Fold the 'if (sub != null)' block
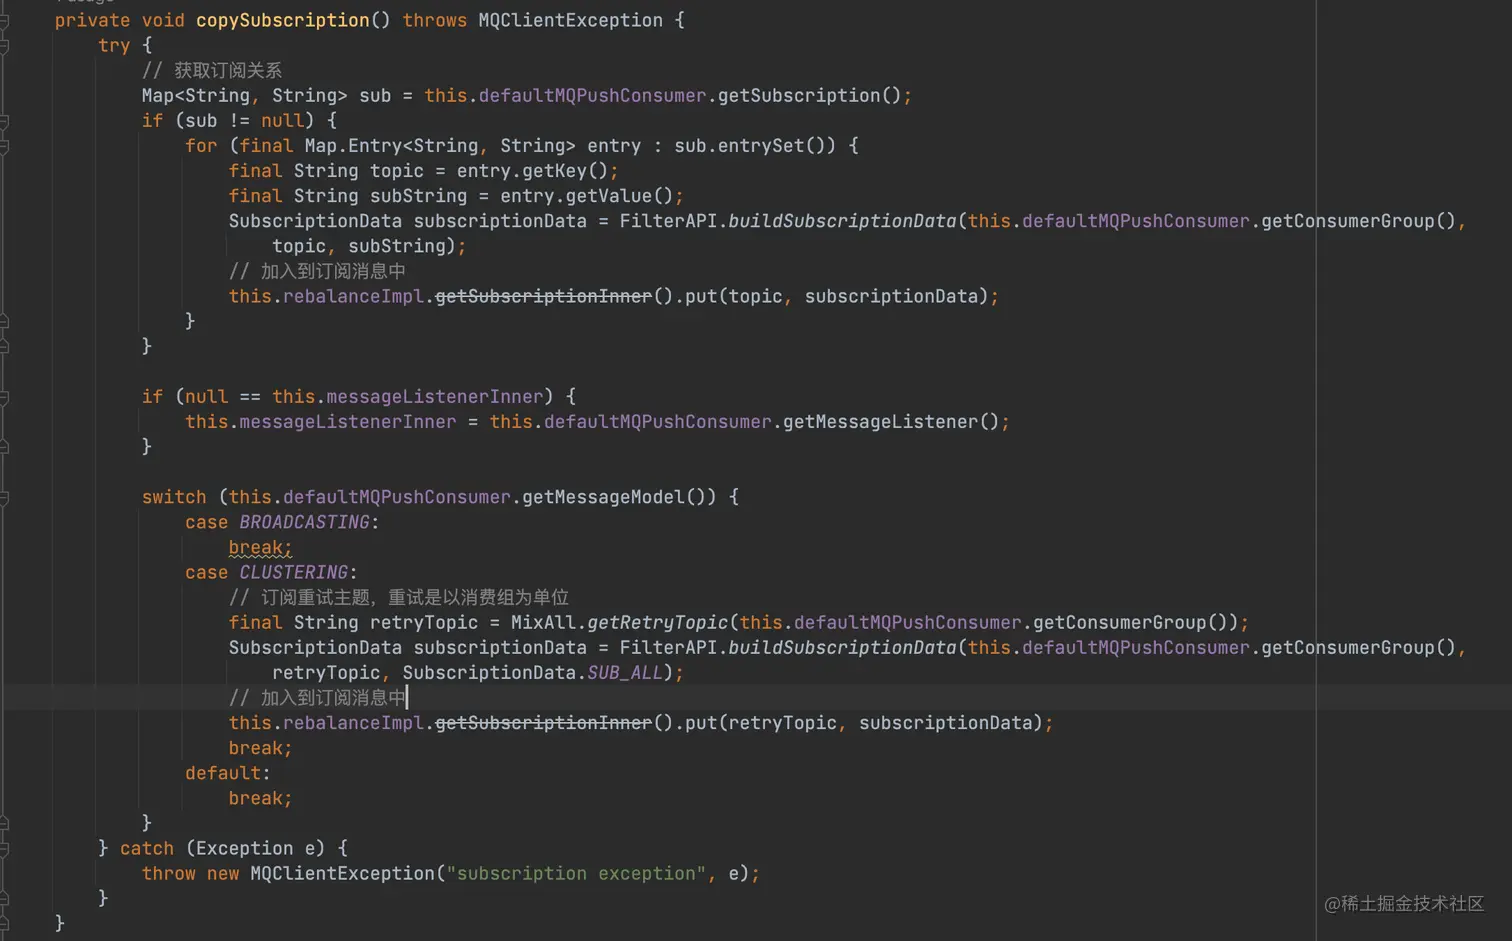The height and width of the screenshot is (941, 1512). (4, 121)
